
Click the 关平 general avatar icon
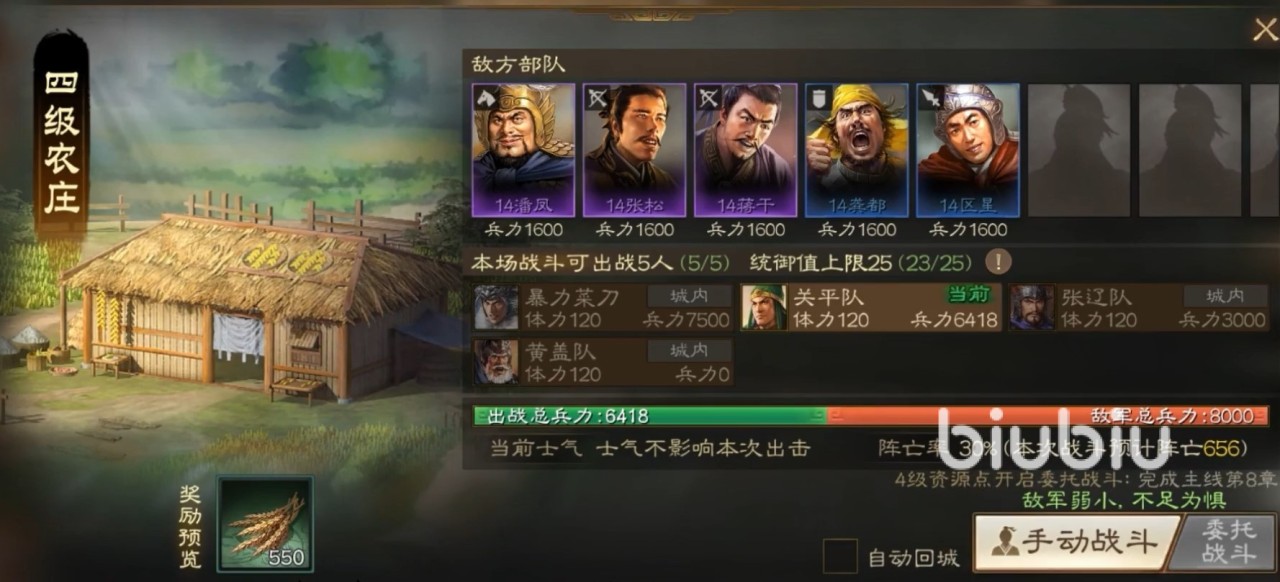tap(763, 308)
